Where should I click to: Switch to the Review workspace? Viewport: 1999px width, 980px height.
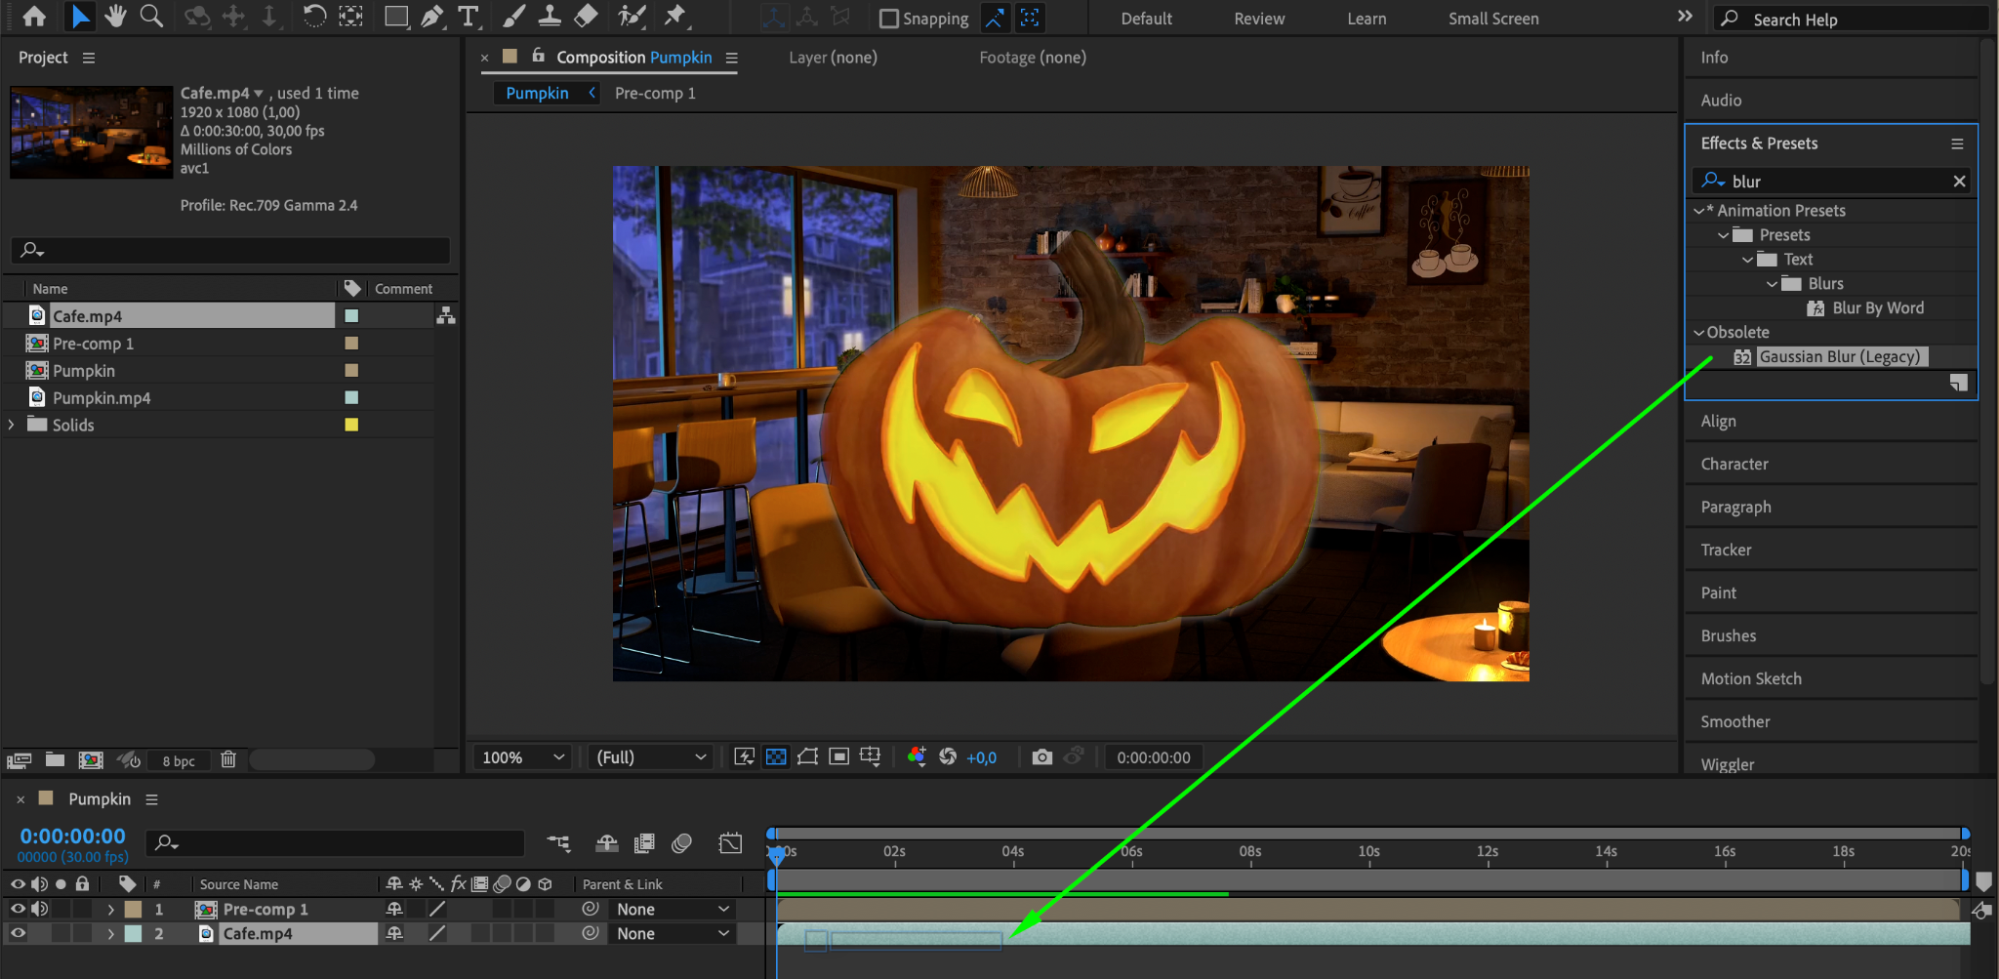coord(1258,18)
